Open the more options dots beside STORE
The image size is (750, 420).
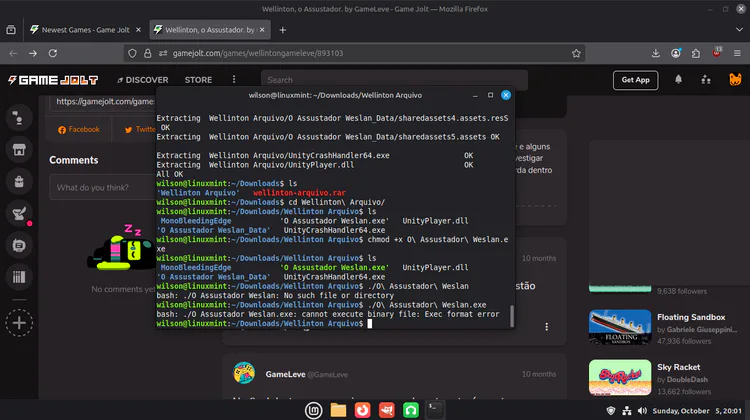234,79
